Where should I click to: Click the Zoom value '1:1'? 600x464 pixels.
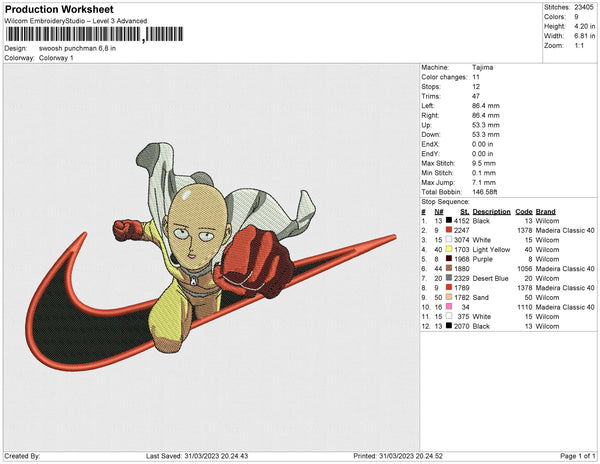coord(579,46)
